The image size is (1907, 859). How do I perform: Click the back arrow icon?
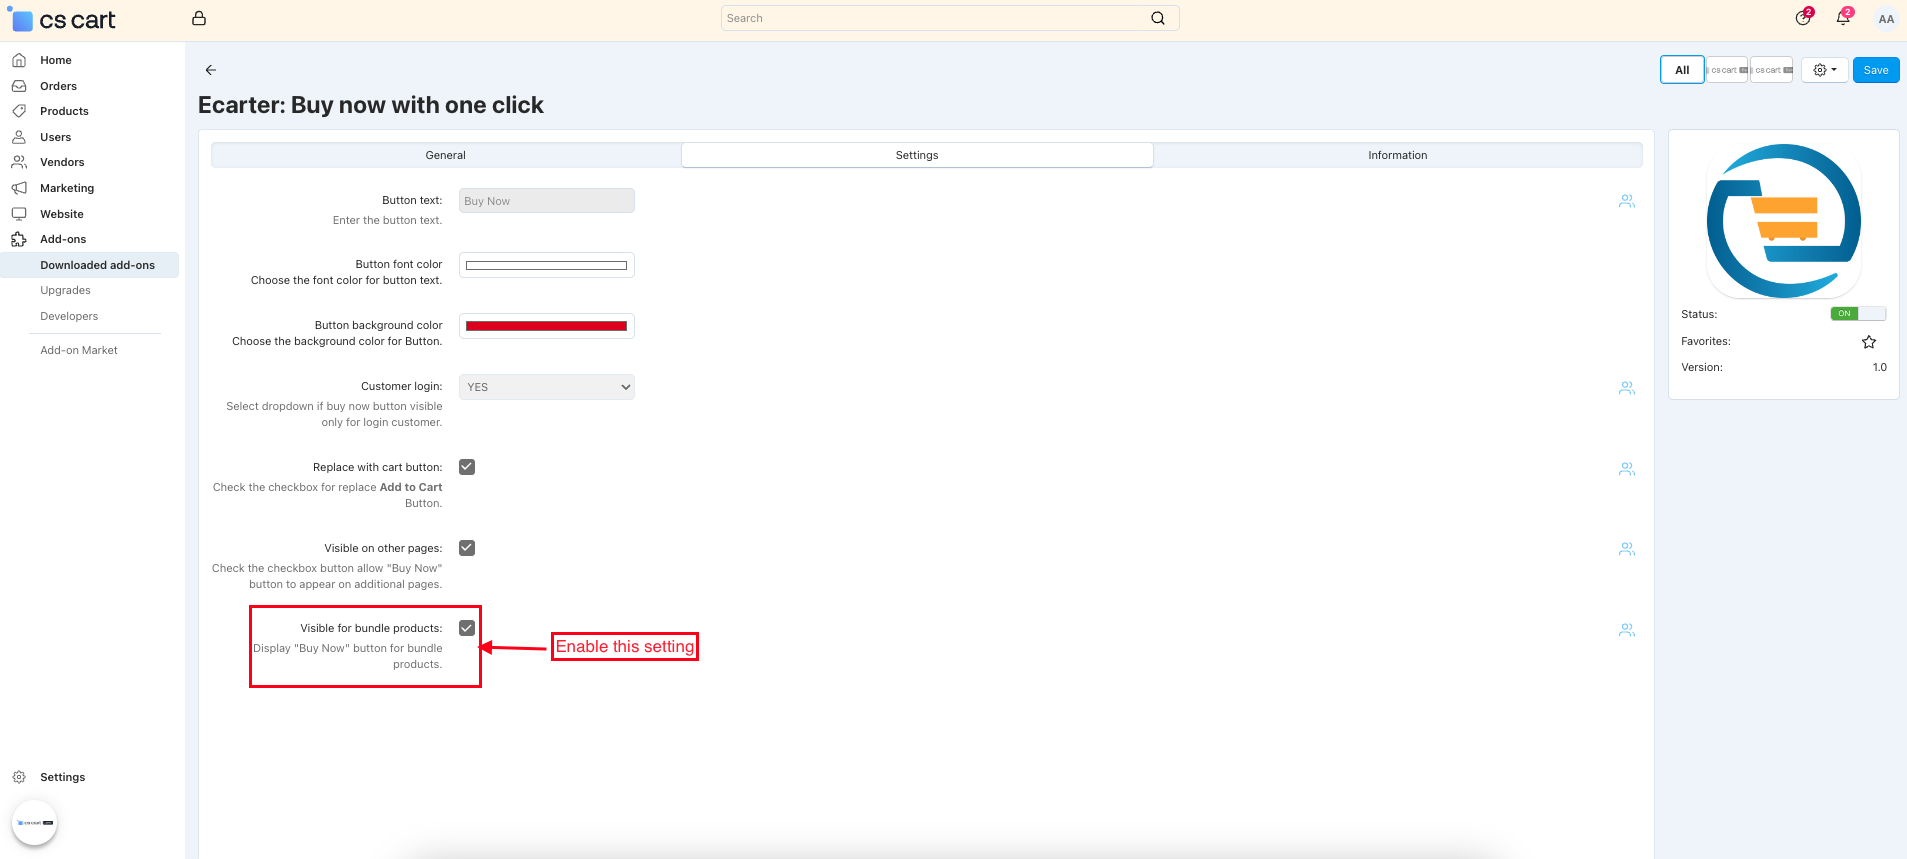pyautogui.click(x=210, y=70)
